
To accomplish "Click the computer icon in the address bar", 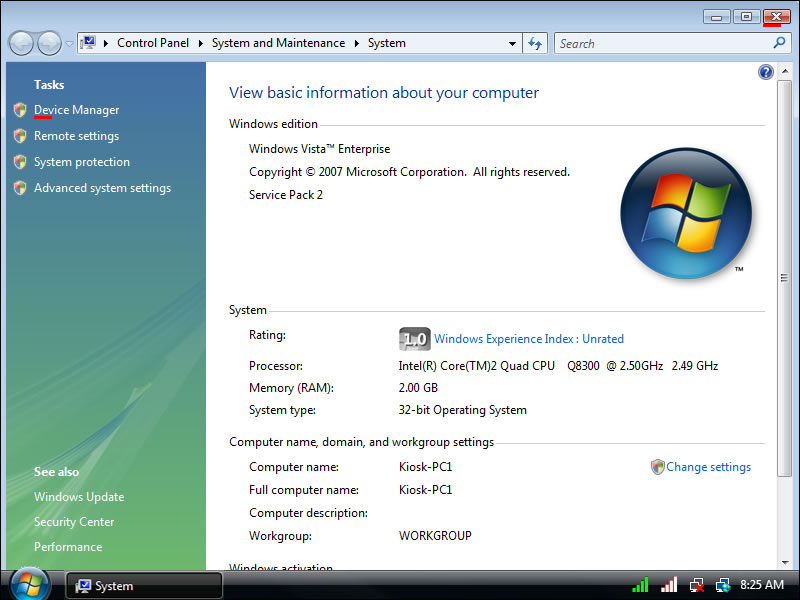I will pos(89,43).
